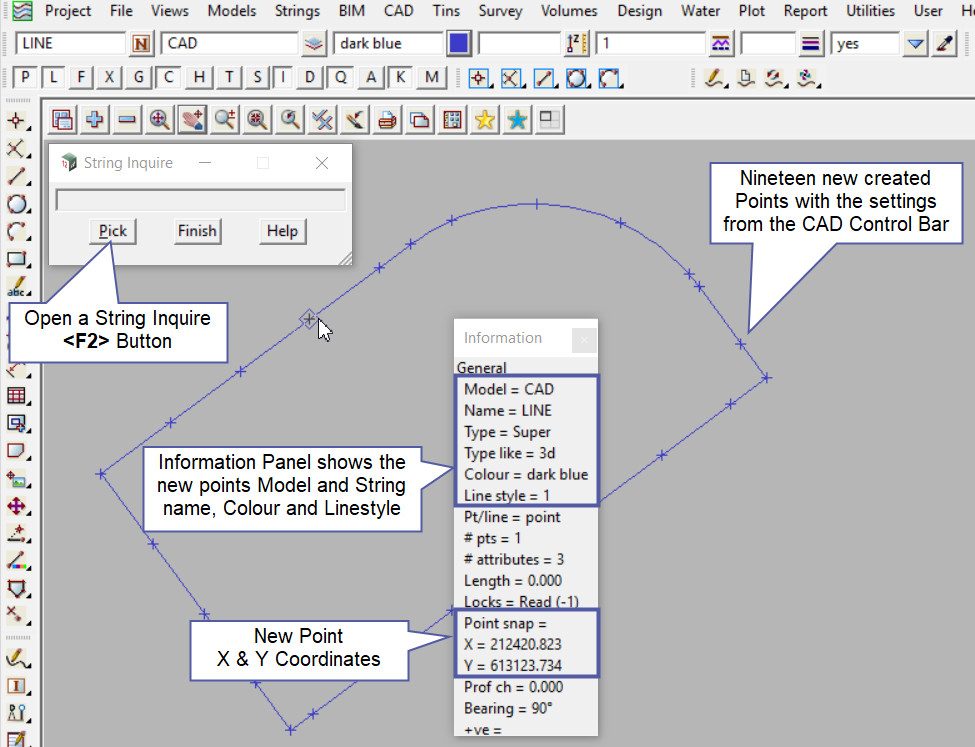Open the line weight chooser icon
The image size is (975, 747).
tap(810, 44)
